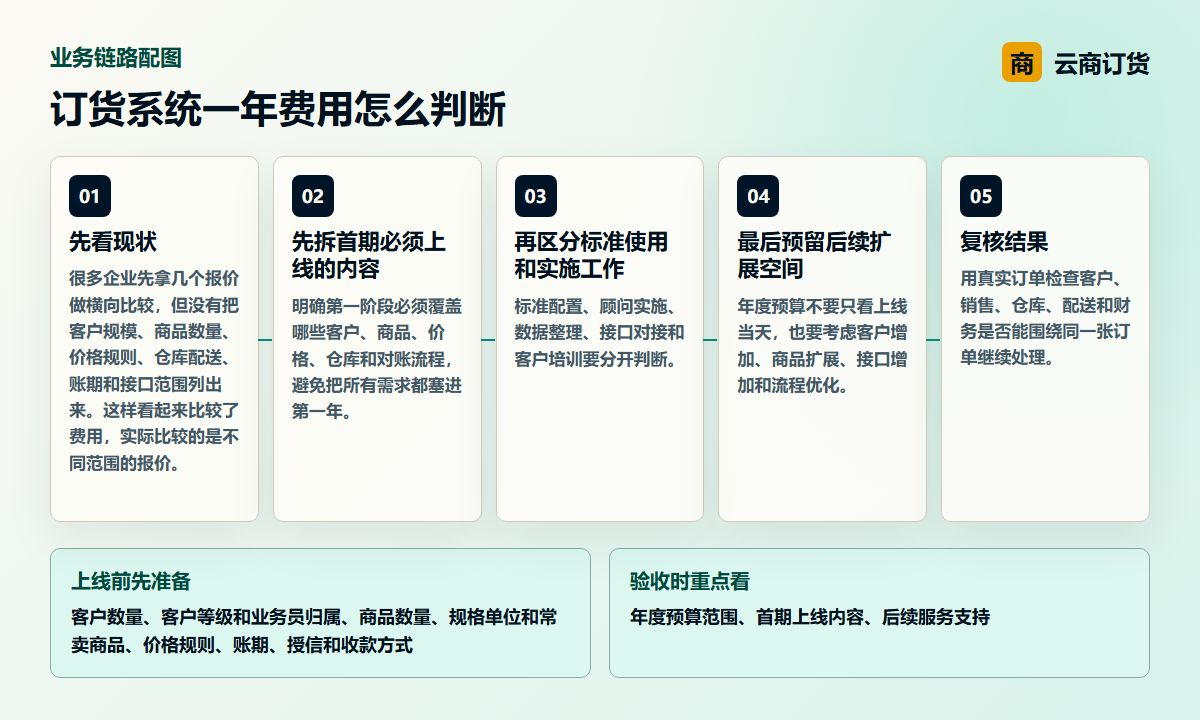Click the 02 step number badge
The width and height of the screenshot is (1200, 720).
click(x=313, y=196)
